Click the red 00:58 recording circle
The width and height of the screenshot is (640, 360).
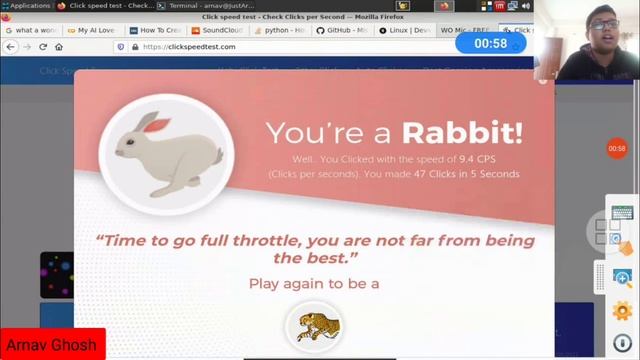[x=617, y=149]
